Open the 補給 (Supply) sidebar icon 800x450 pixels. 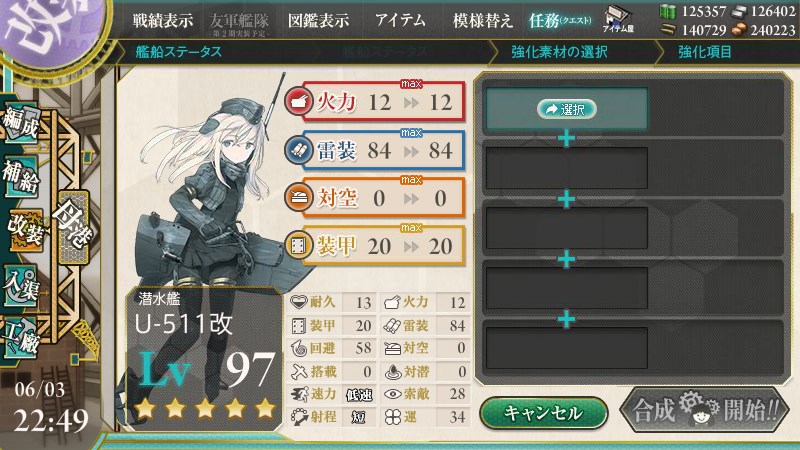pos(21,177)
